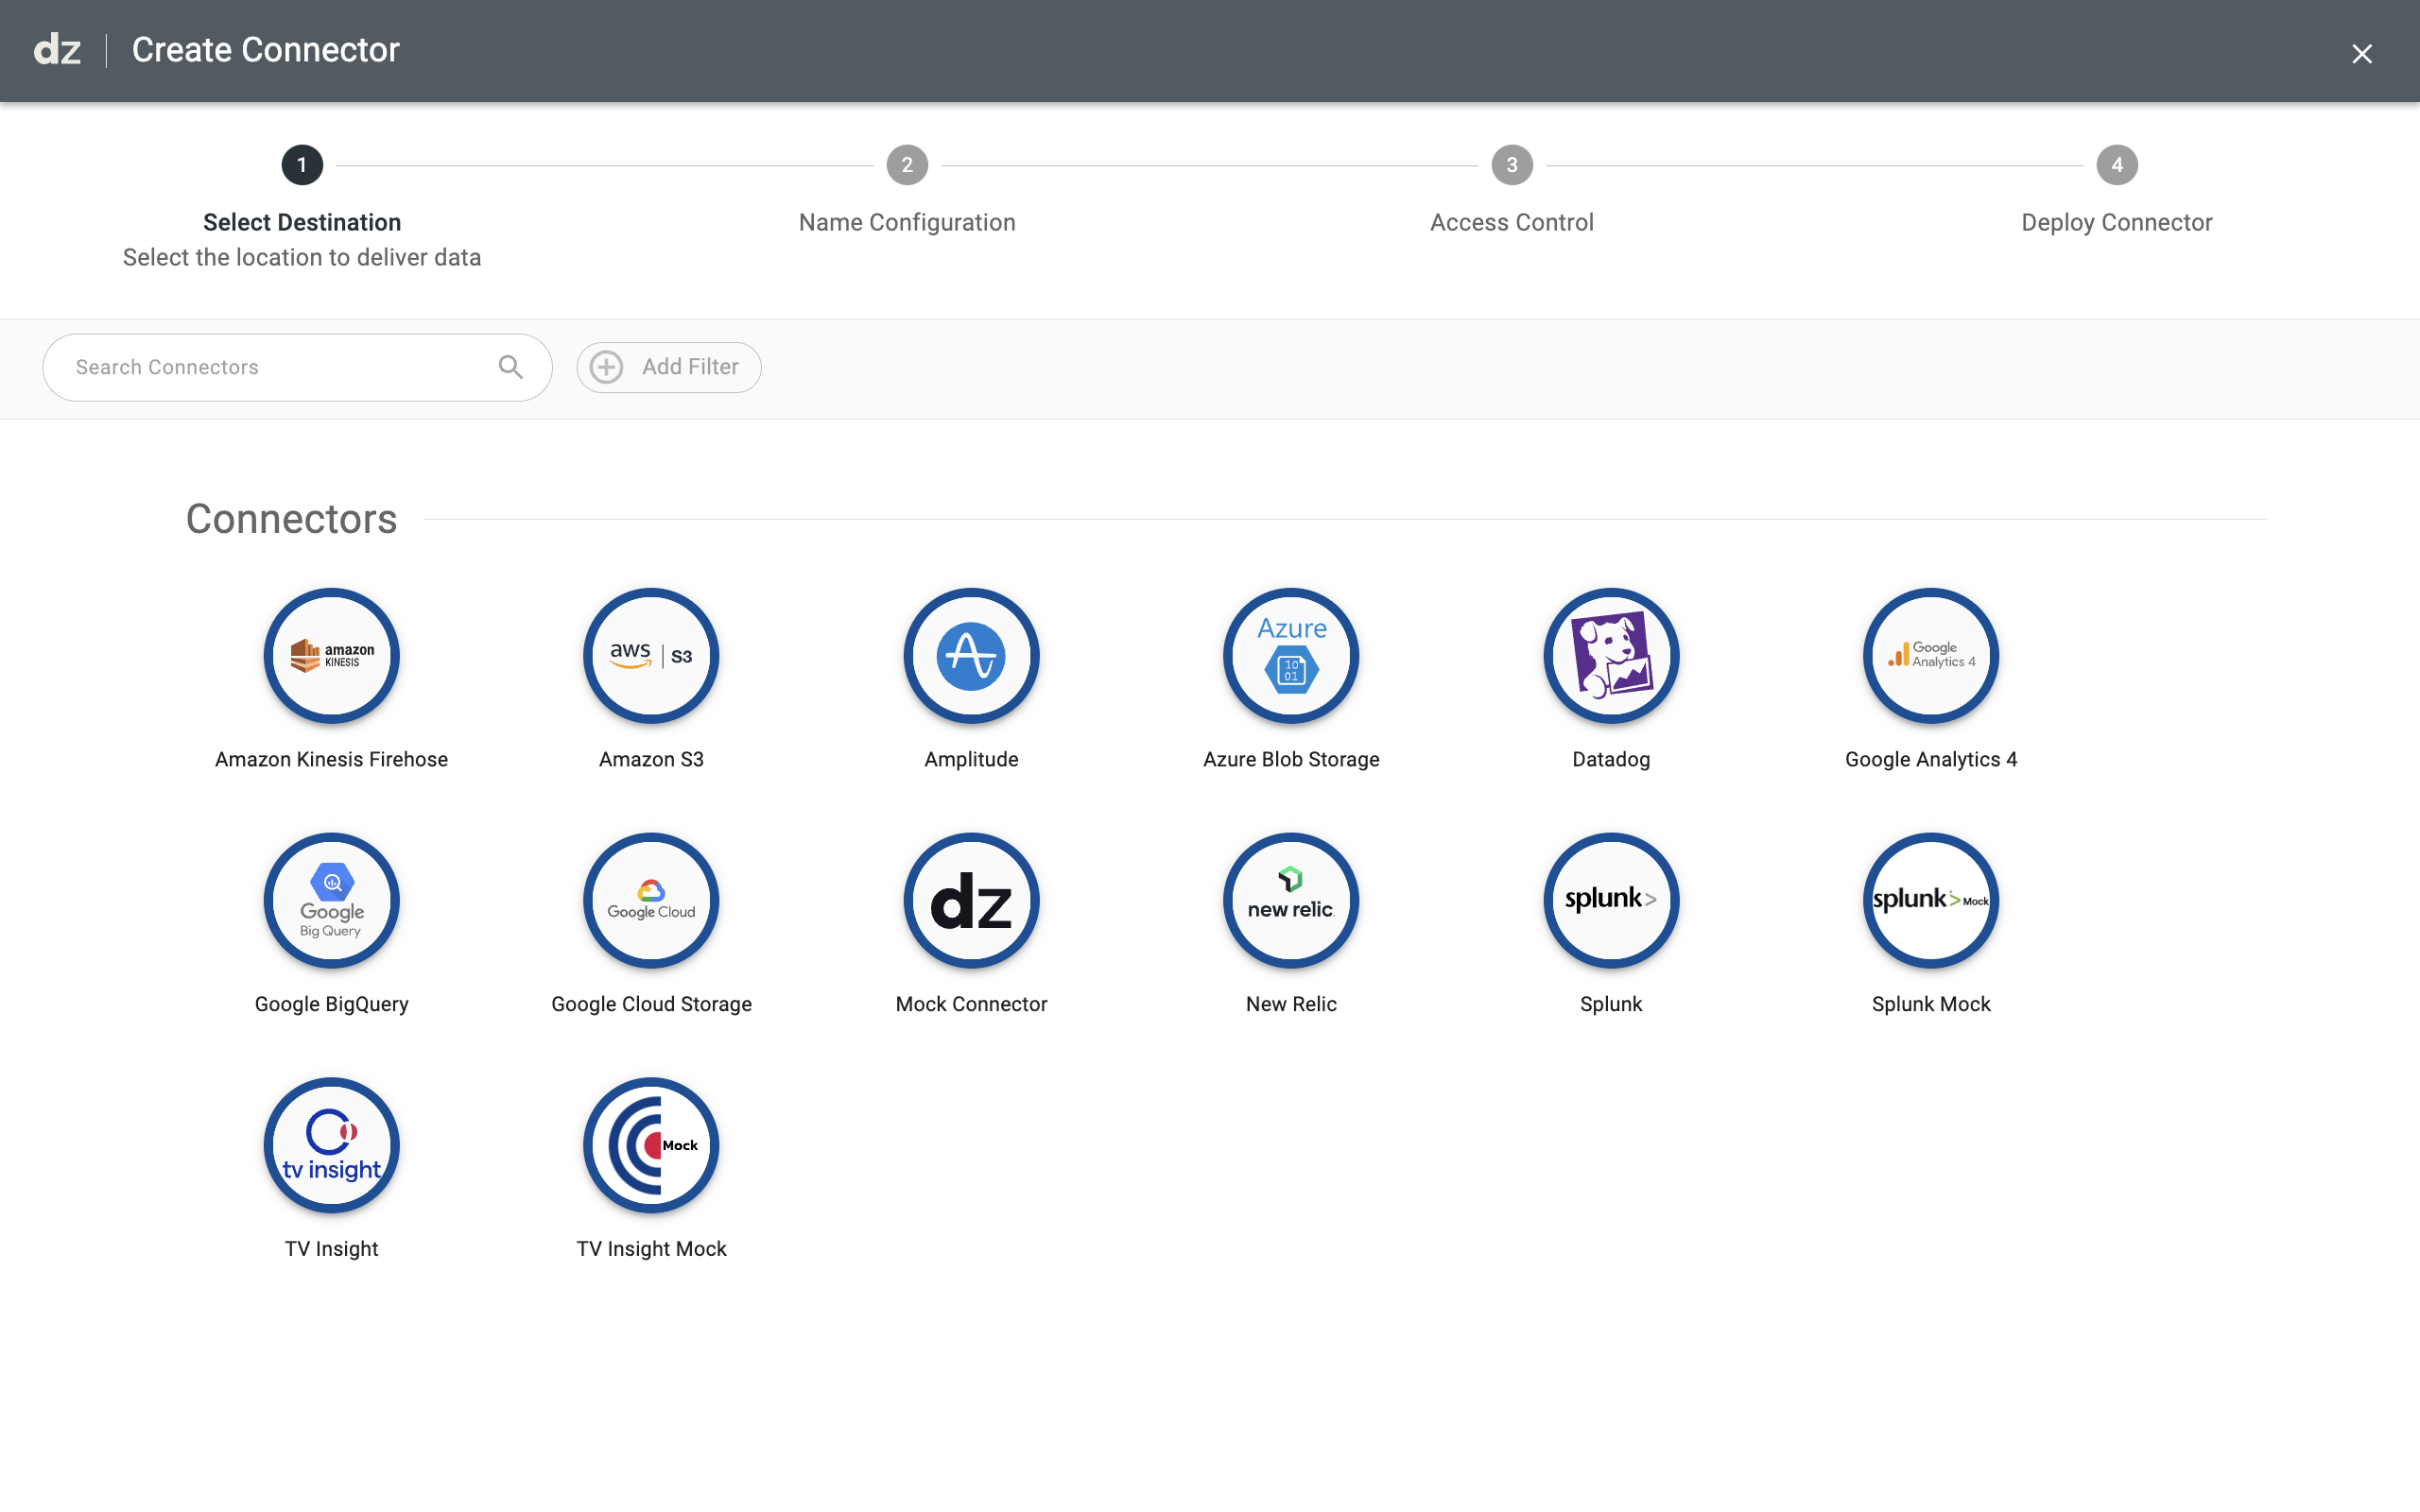The width and height of the screenshot is (2420, 1512).
Task: Select the TV Insight Mock connector icon
Action: (x=651, y=1146)
